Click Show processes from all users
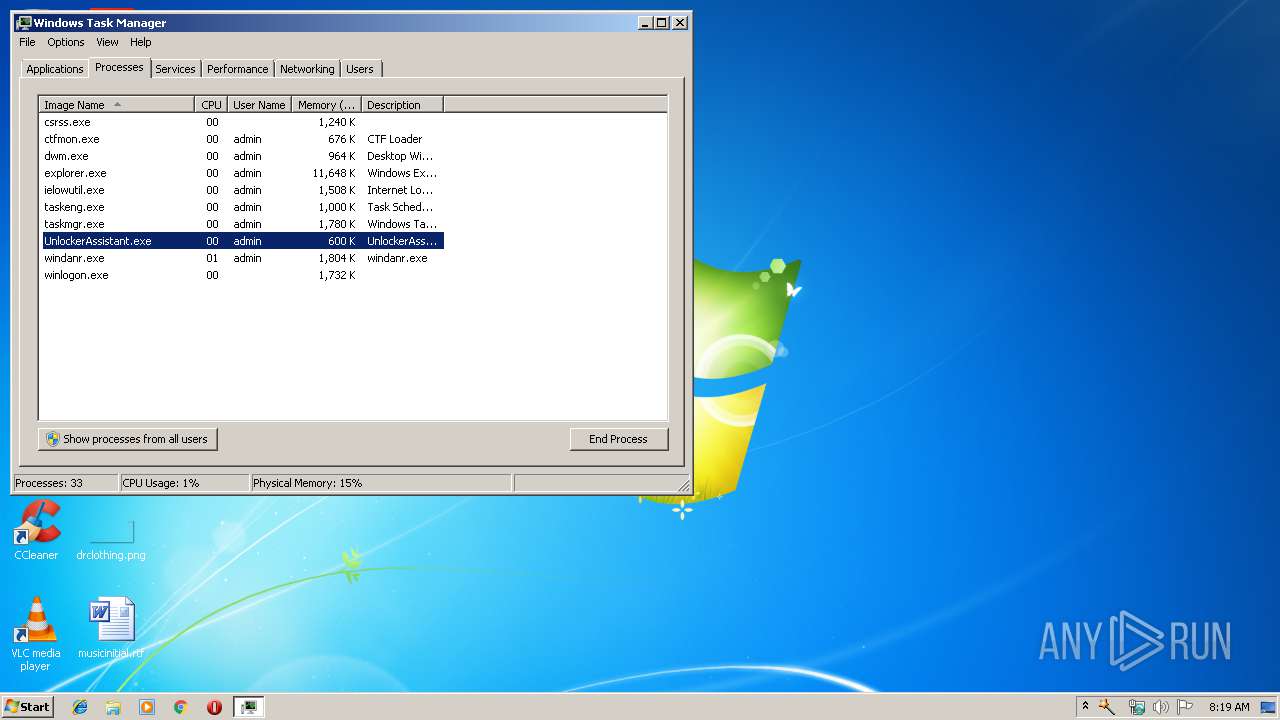The image size is (1280, 720). [x=128, y=439]
